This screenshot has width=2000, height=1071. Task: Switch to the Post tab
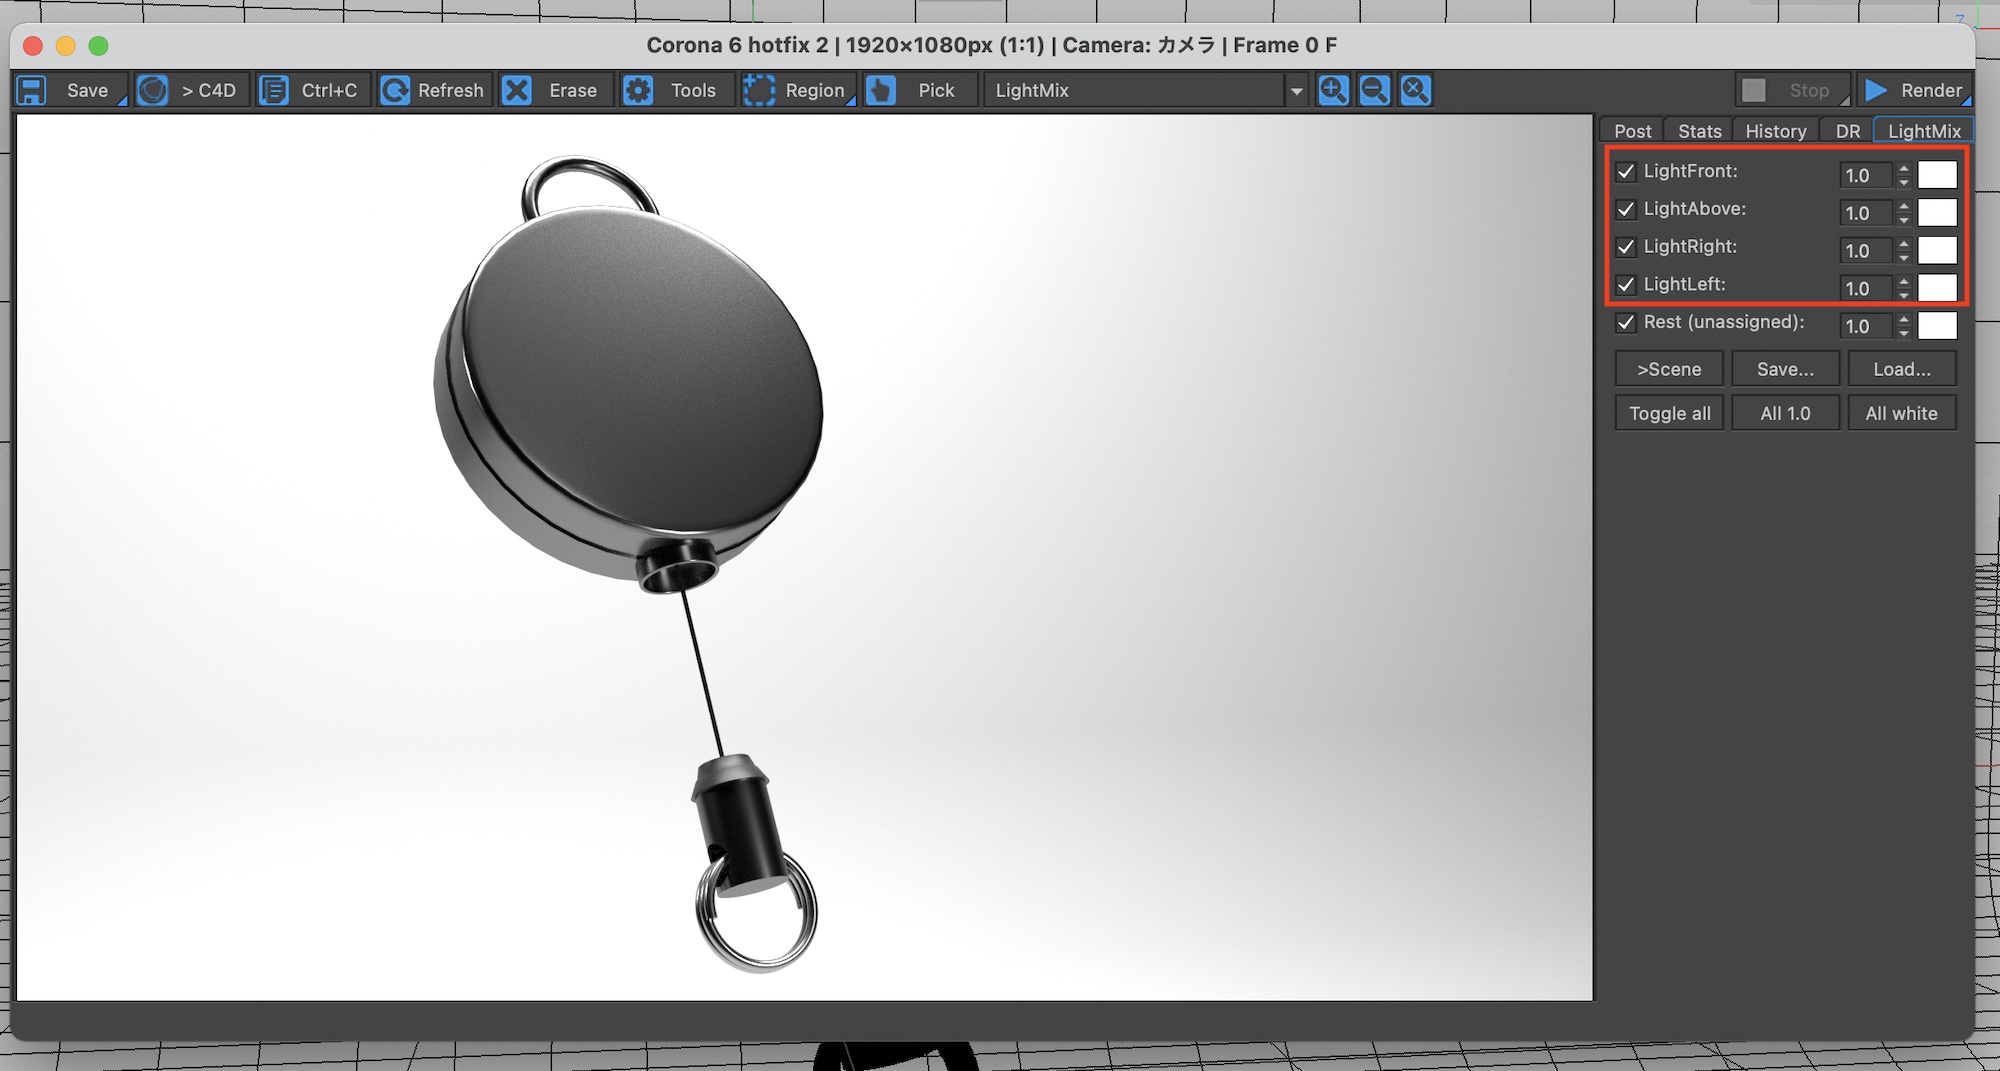click(1632, 131)
